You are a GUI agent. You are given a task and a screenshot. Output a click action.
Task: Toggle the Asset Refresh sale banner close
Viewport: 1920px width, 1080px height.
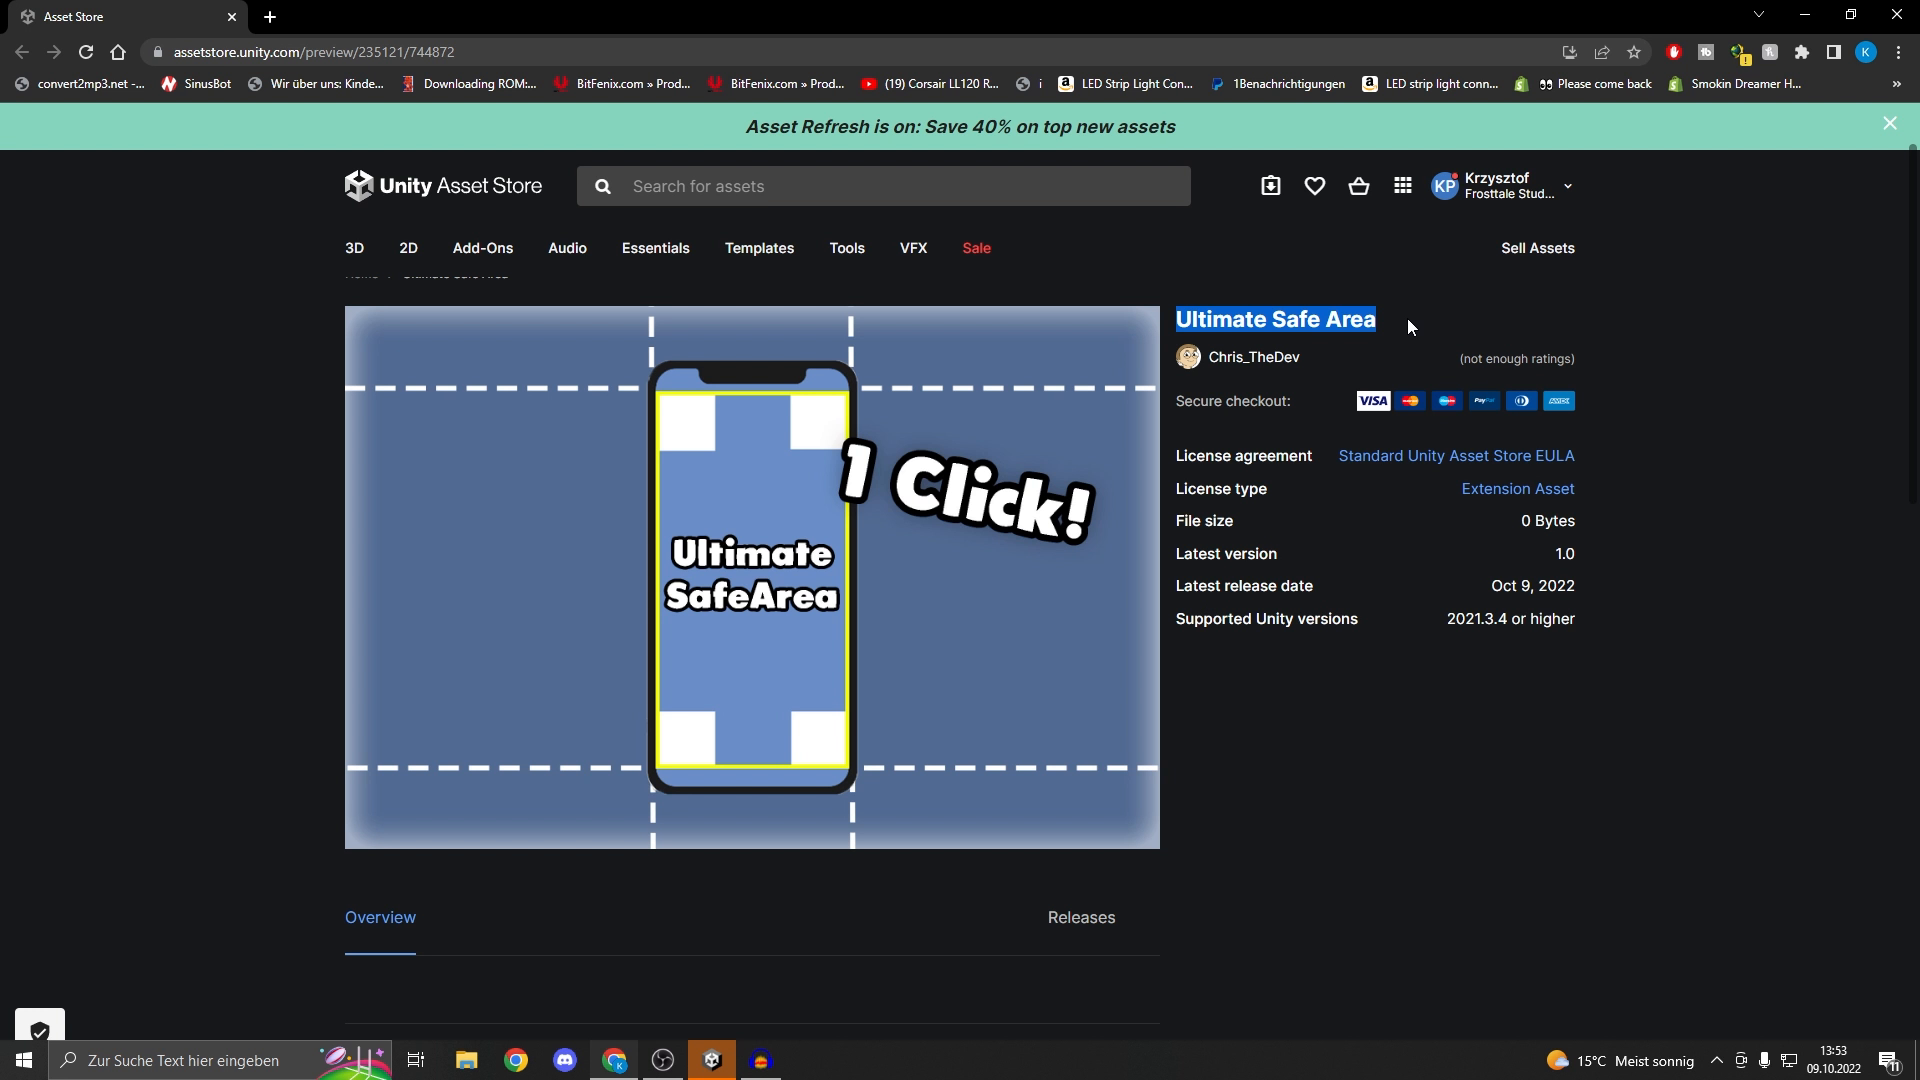click(x=1890, y=123)
